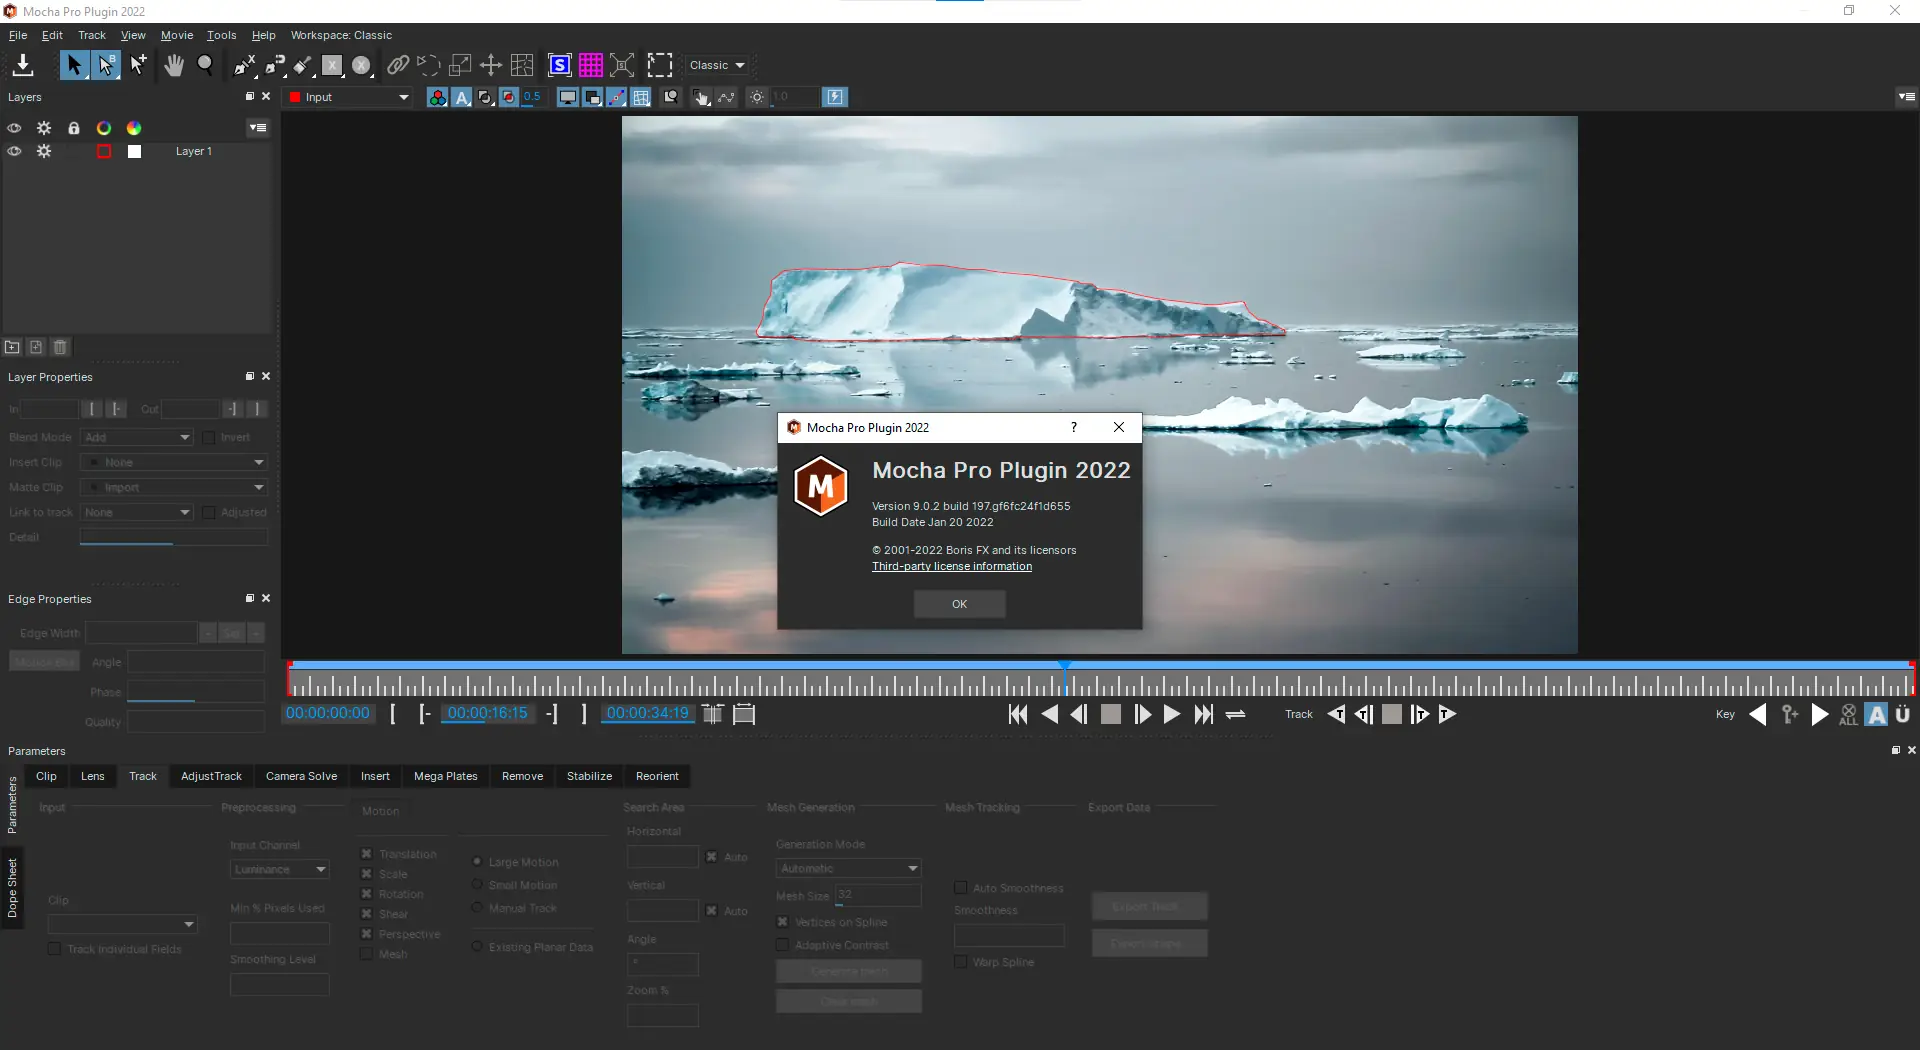Image resolution: width=1920 pixels, height=1050 pixels.
Task: Open the Dope Sheet side tab
Action: click(x=12, y=888)
